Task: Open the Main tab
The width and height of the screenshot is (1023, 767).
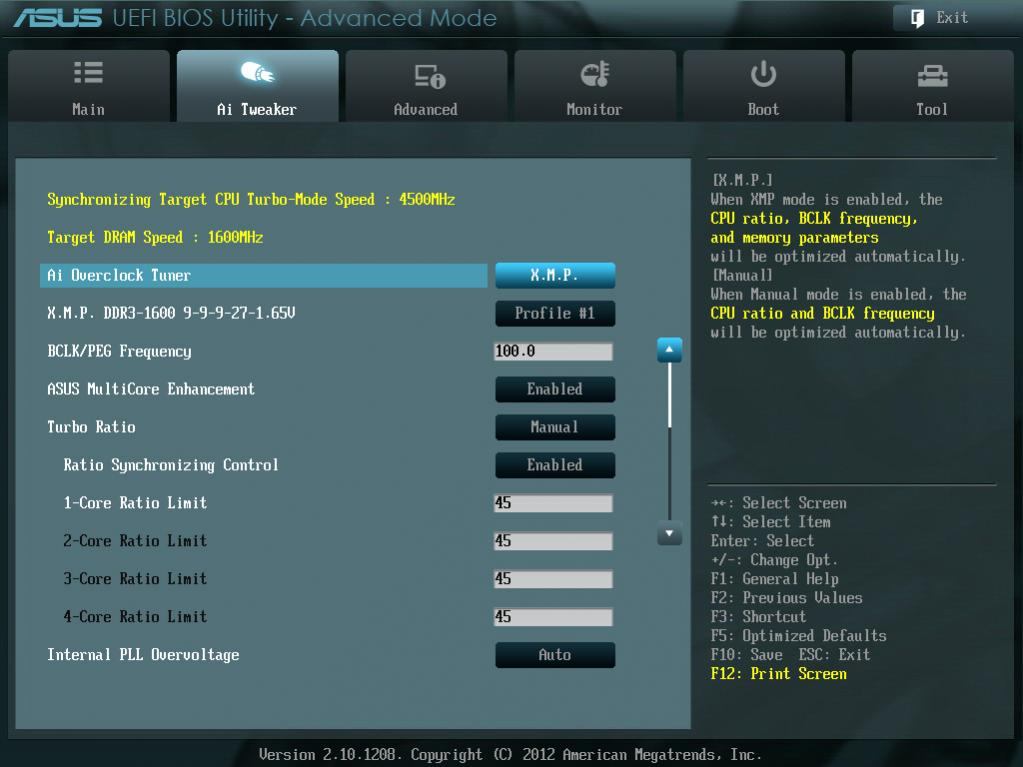Action: [x=89, y=86]
